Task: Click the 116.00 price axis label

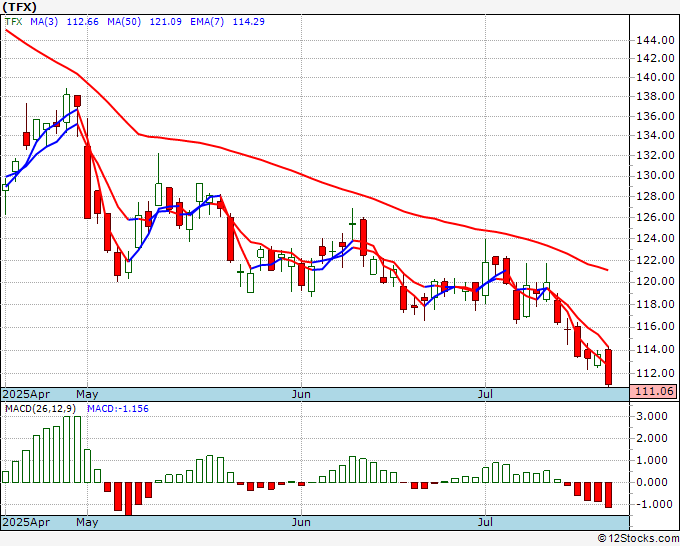Action: pyautogui.click(x=655, y=326)
